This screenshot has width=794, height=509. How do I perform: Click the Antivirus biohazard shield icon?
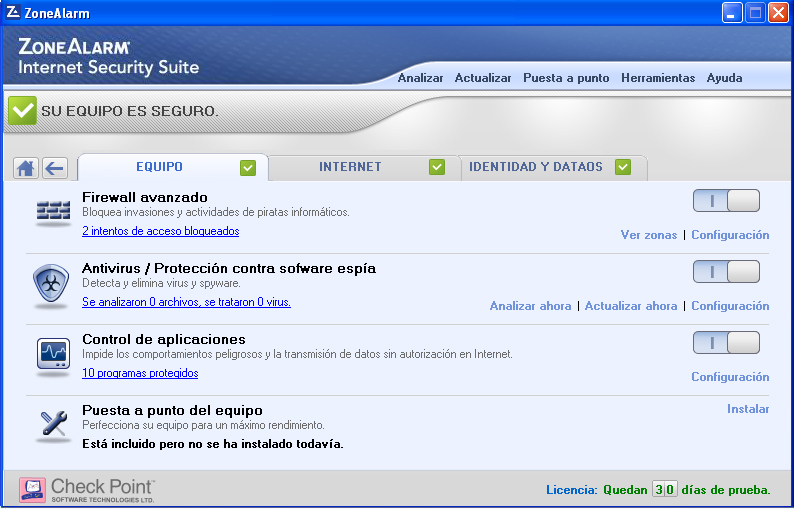click(x=51, y=284)
